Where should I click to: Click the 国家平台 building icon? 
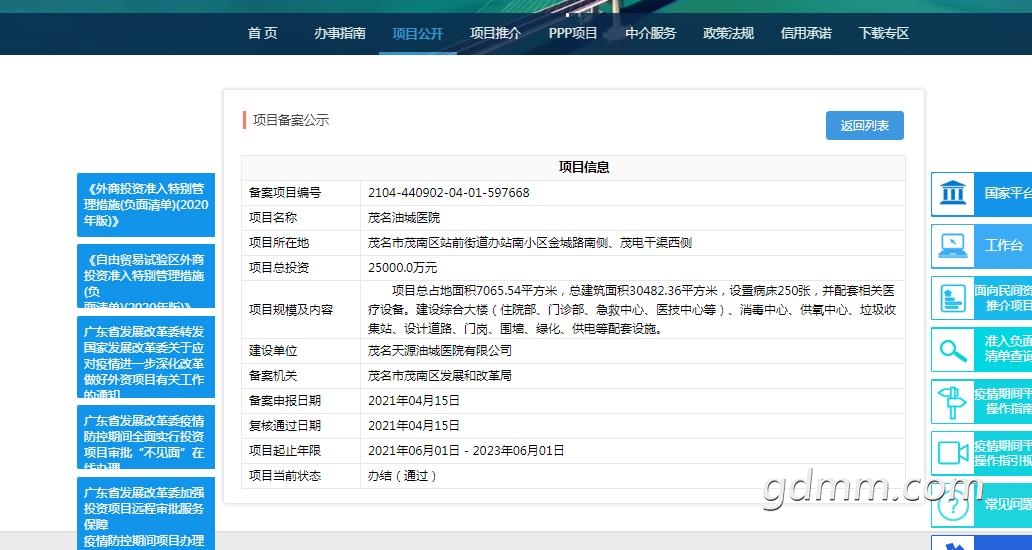(x=953, y=193)
